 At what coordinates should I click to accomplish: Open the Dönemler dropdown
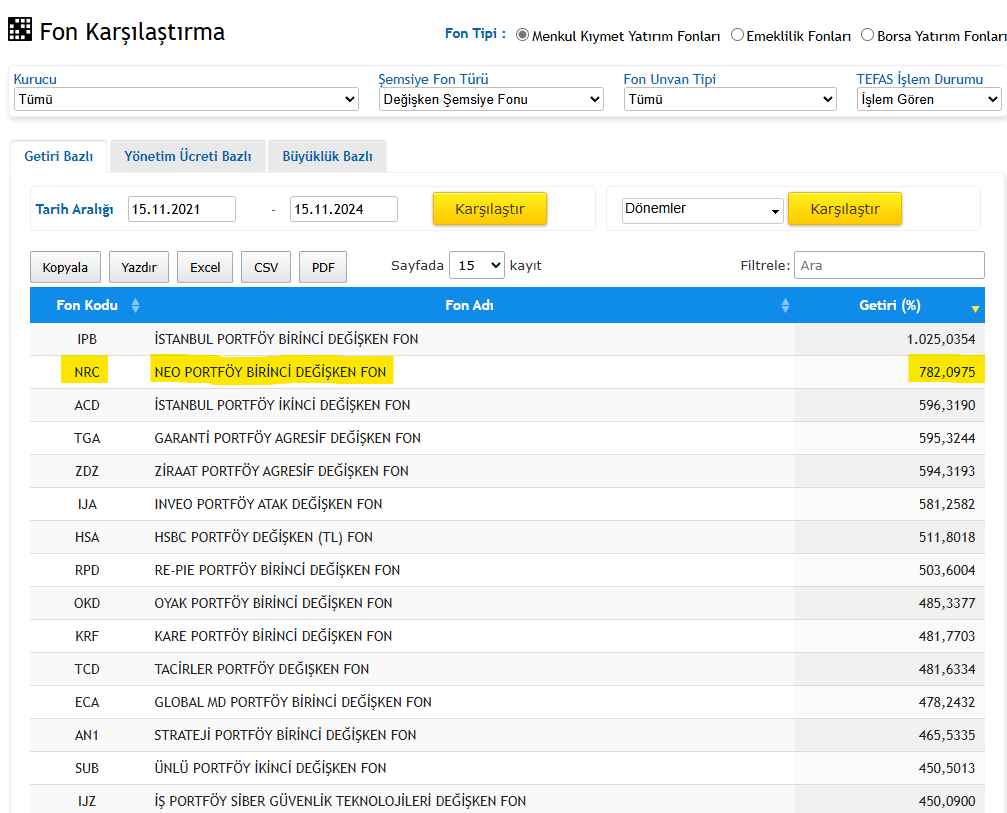703,210
